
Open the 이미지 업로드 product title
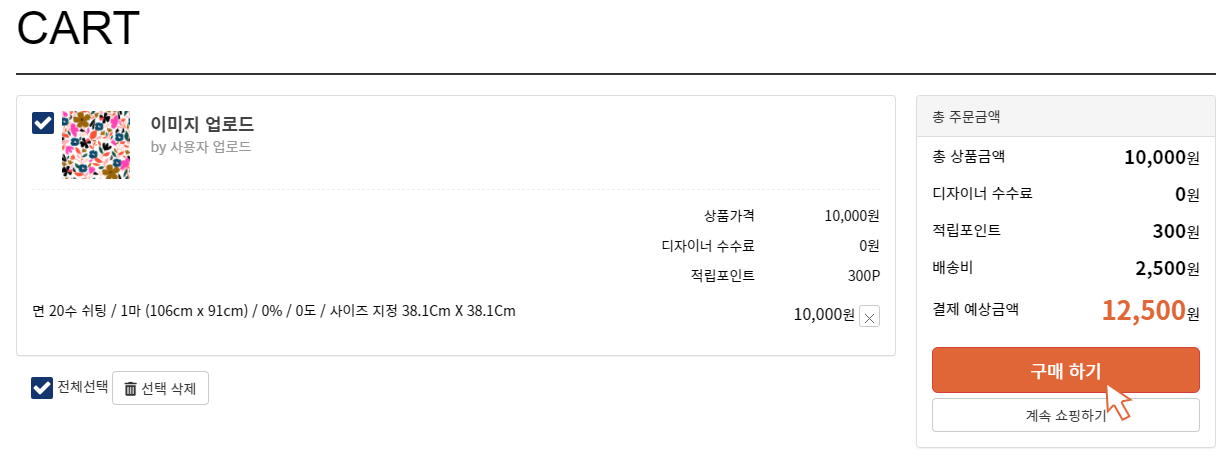(202, 124)
